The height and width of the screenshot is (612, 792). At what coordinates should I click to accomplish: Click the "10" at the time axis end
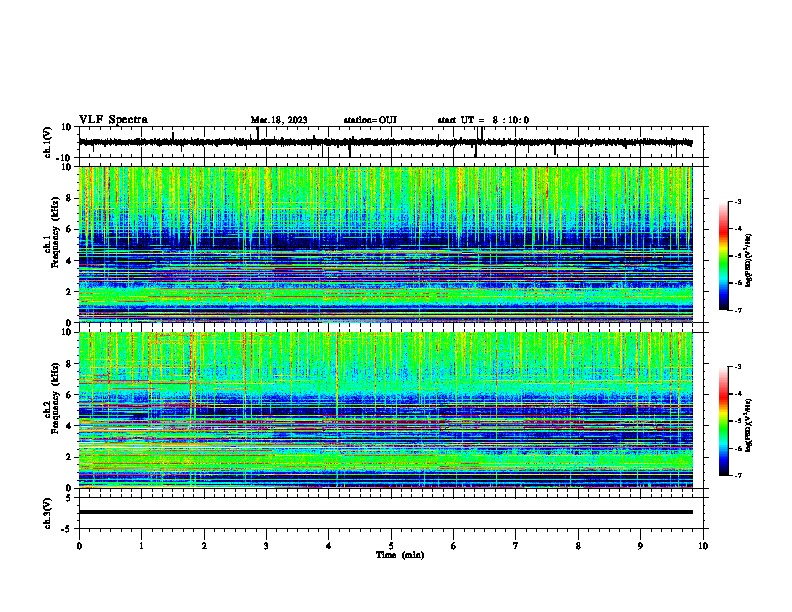(x=703, y=546)
